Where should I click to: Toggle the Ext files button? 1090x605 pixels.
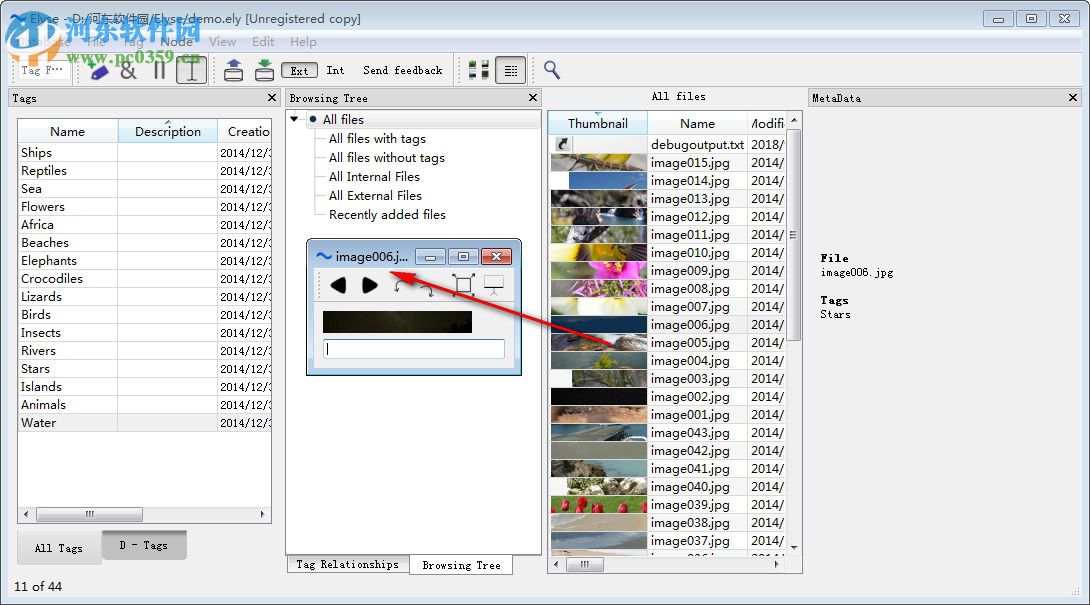pos(299,70)
